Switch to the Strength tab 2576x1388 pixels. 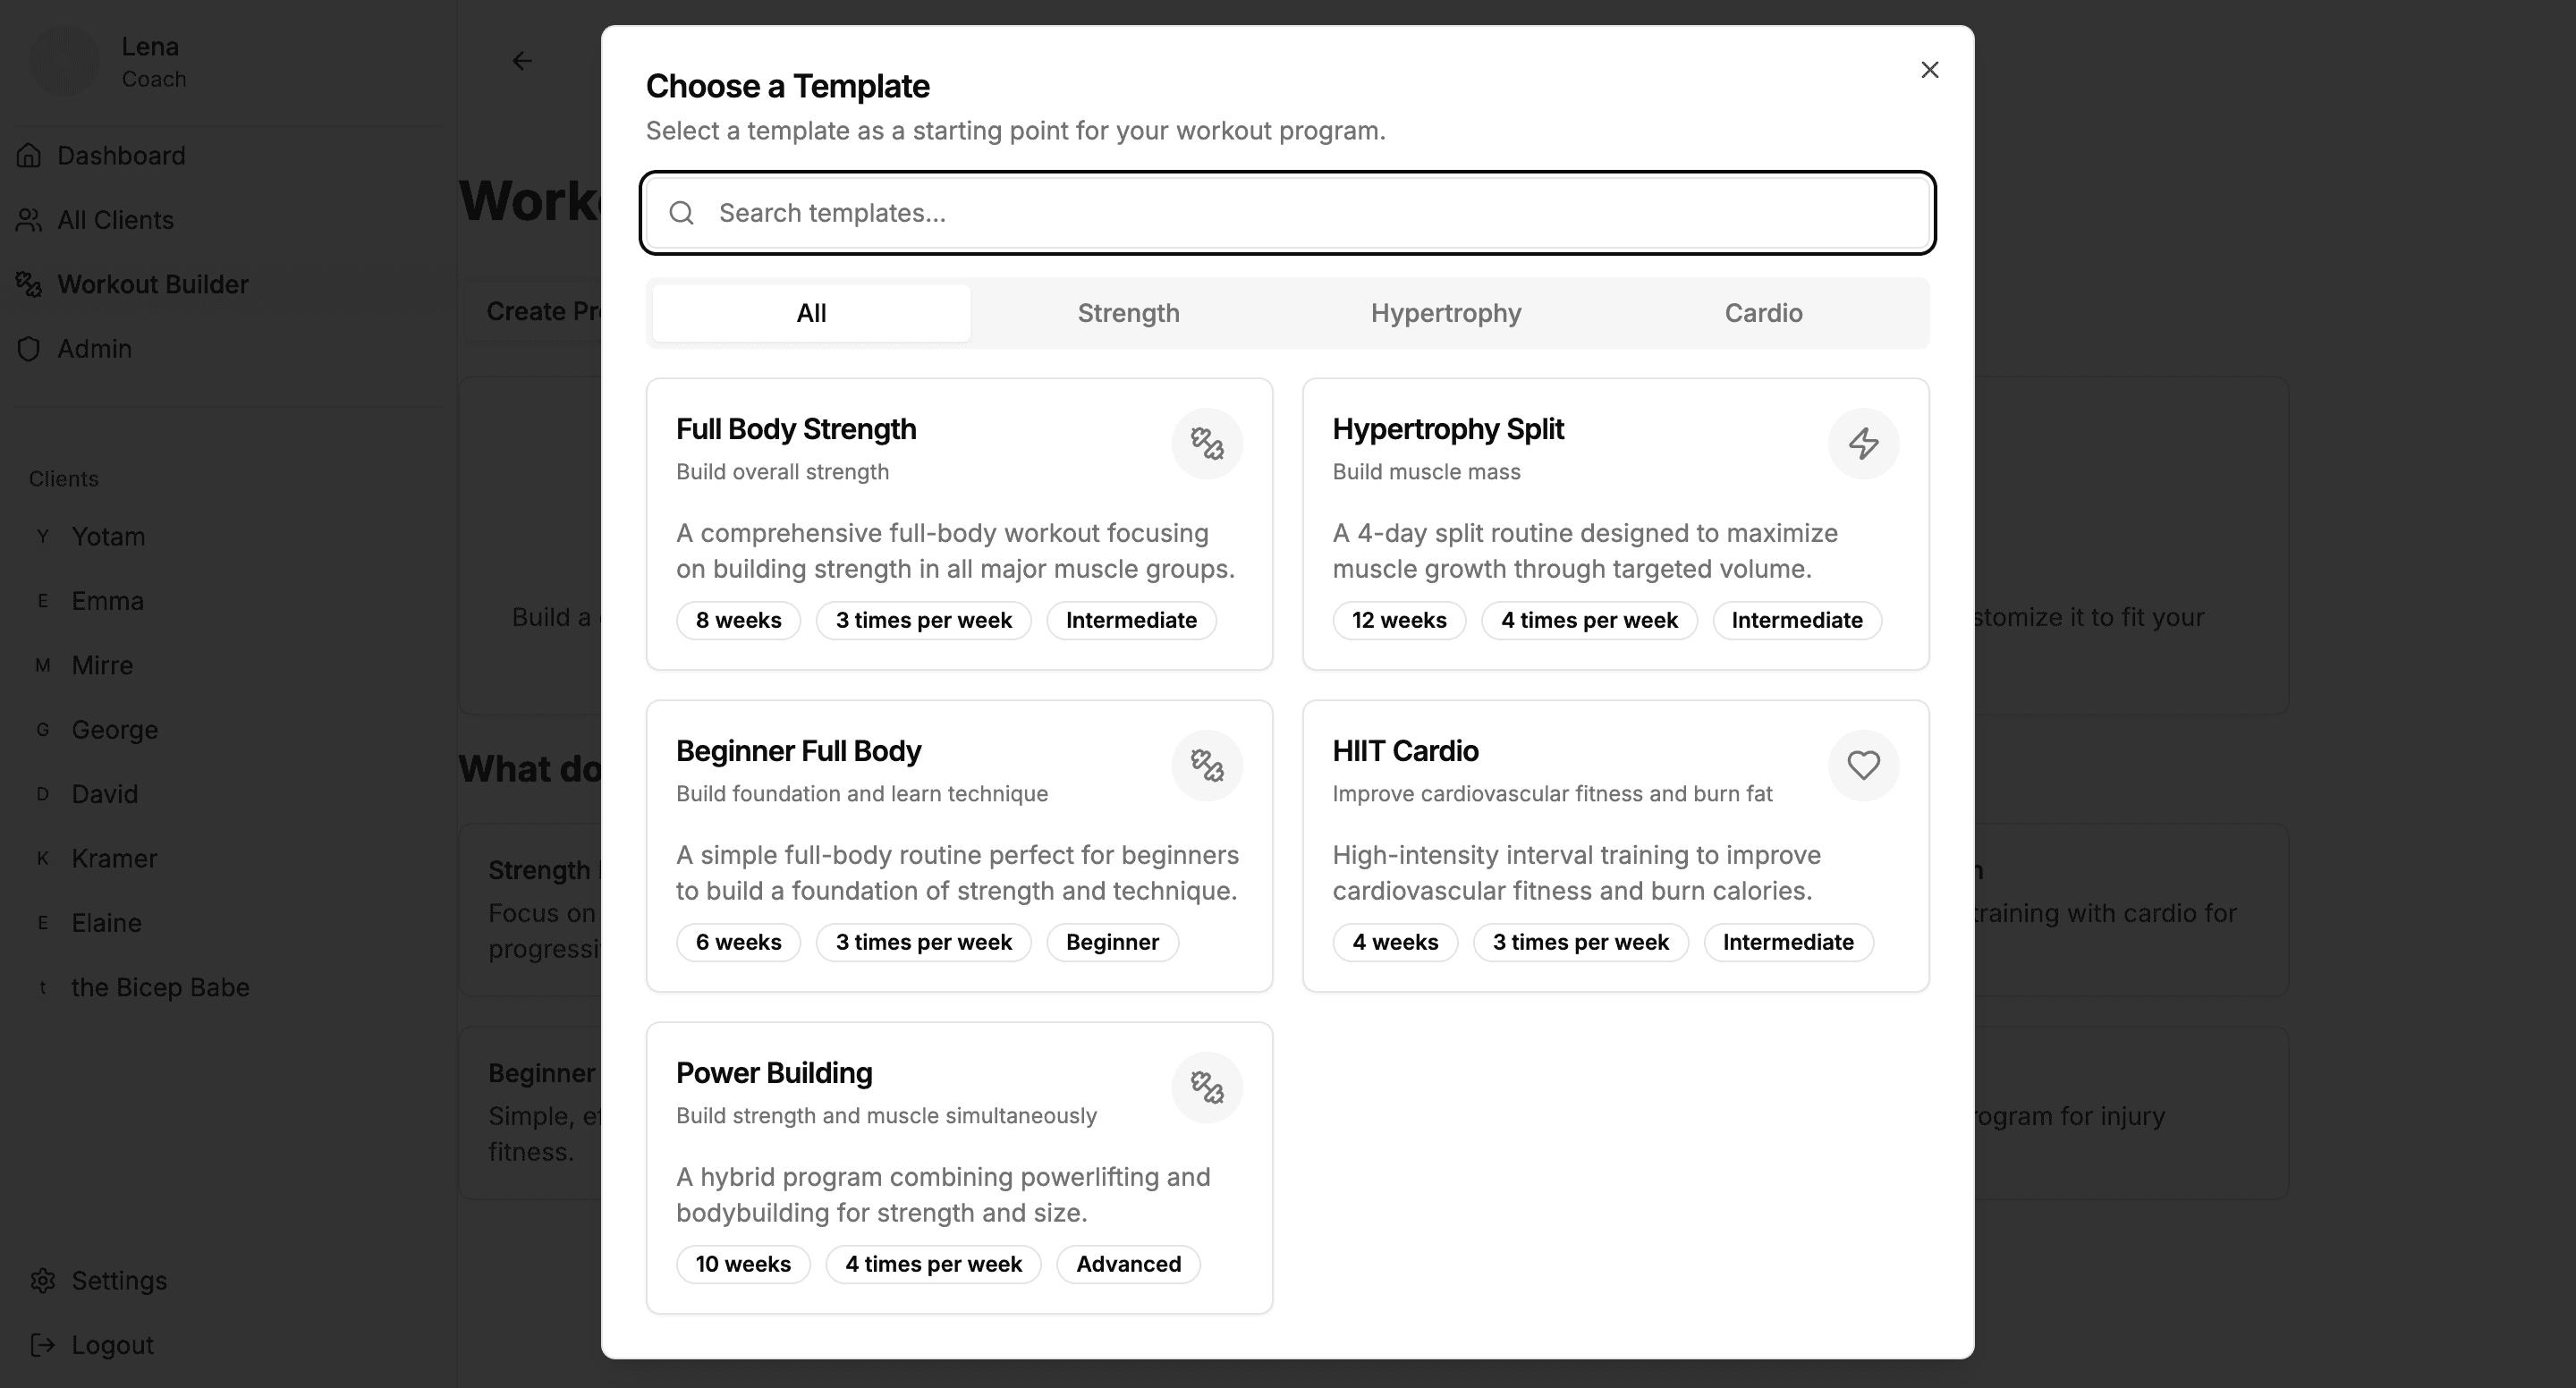pos(1128,313)
